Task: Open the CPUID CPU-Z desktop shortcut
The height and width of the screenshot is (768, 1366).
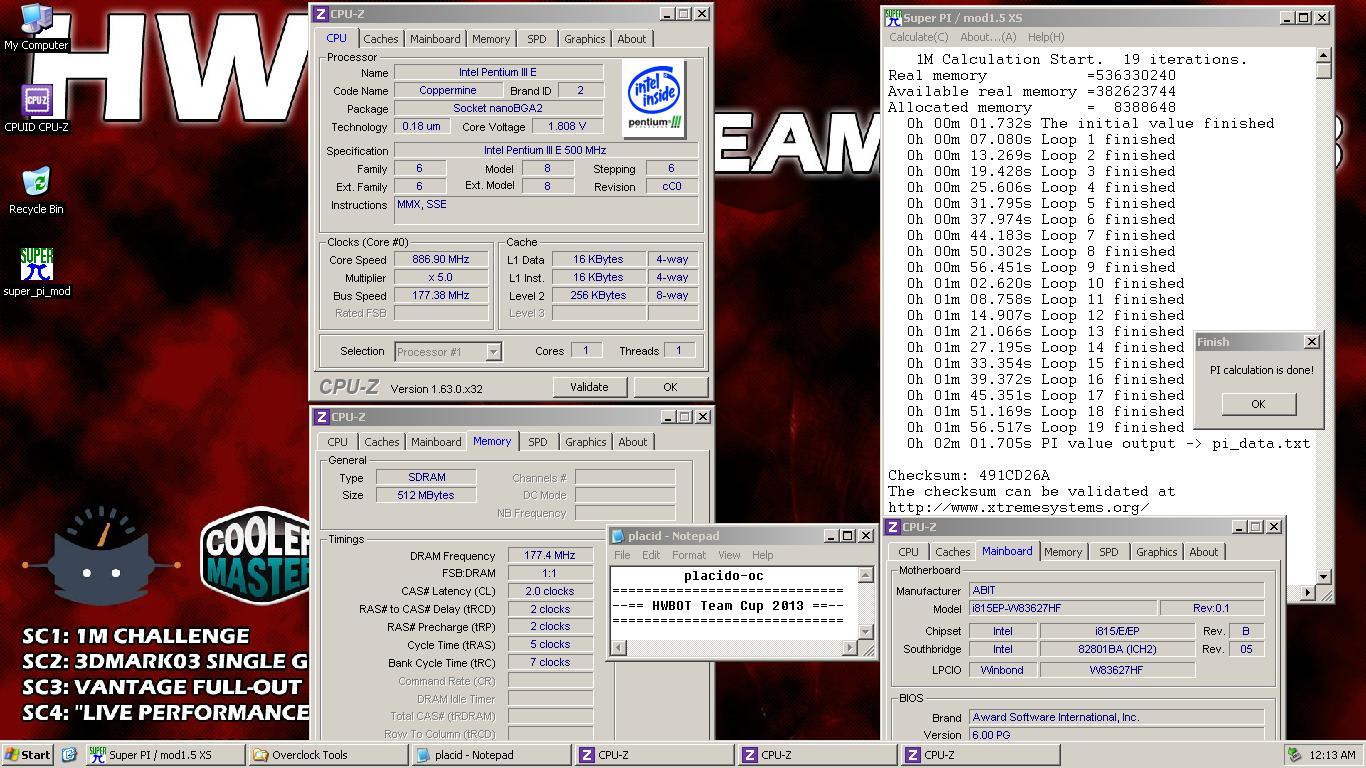Action: pos(36,109)
